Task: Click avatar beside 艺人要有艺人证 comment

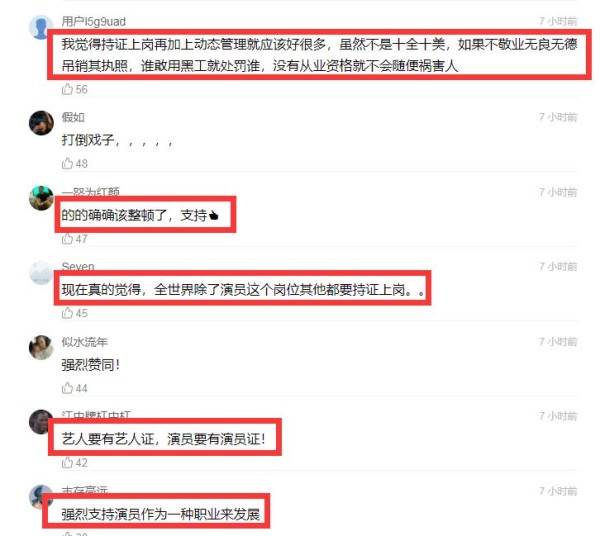Action: [x=39, y=422]
